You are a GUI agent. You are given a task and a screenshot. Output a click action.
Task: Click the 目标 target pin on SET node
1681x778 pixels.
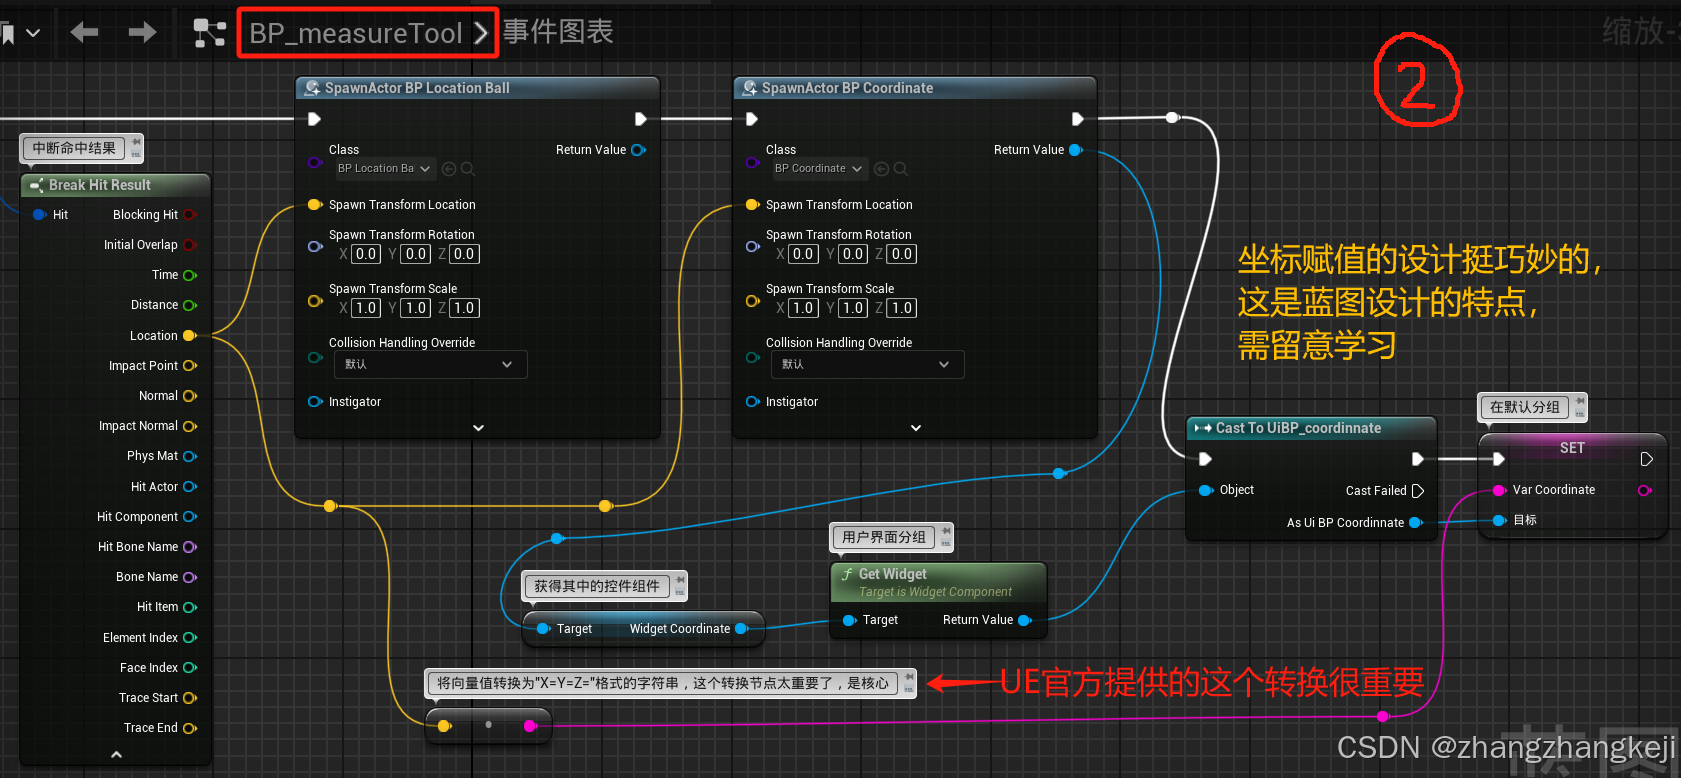[1499, 520]
